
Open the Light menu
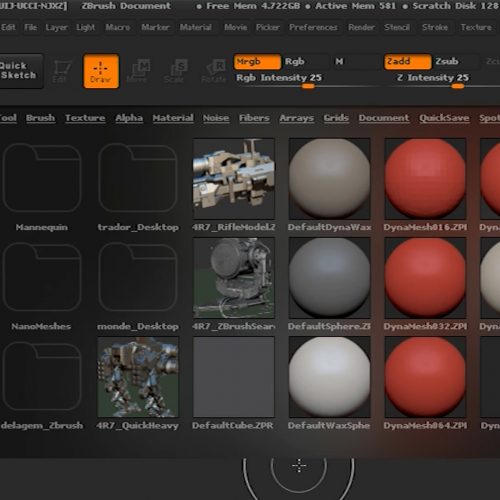click(x=86, y=27)
